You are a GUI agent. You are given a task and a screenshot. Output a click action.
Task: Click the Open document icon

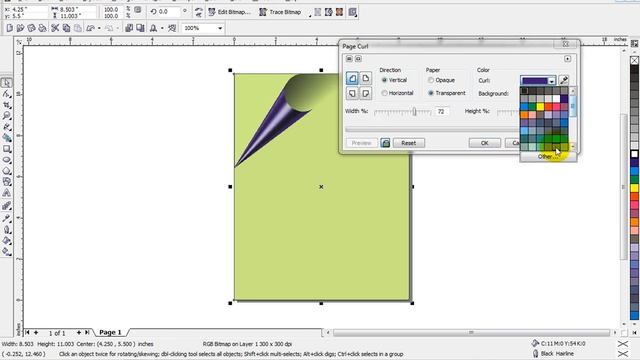point(20,28)
